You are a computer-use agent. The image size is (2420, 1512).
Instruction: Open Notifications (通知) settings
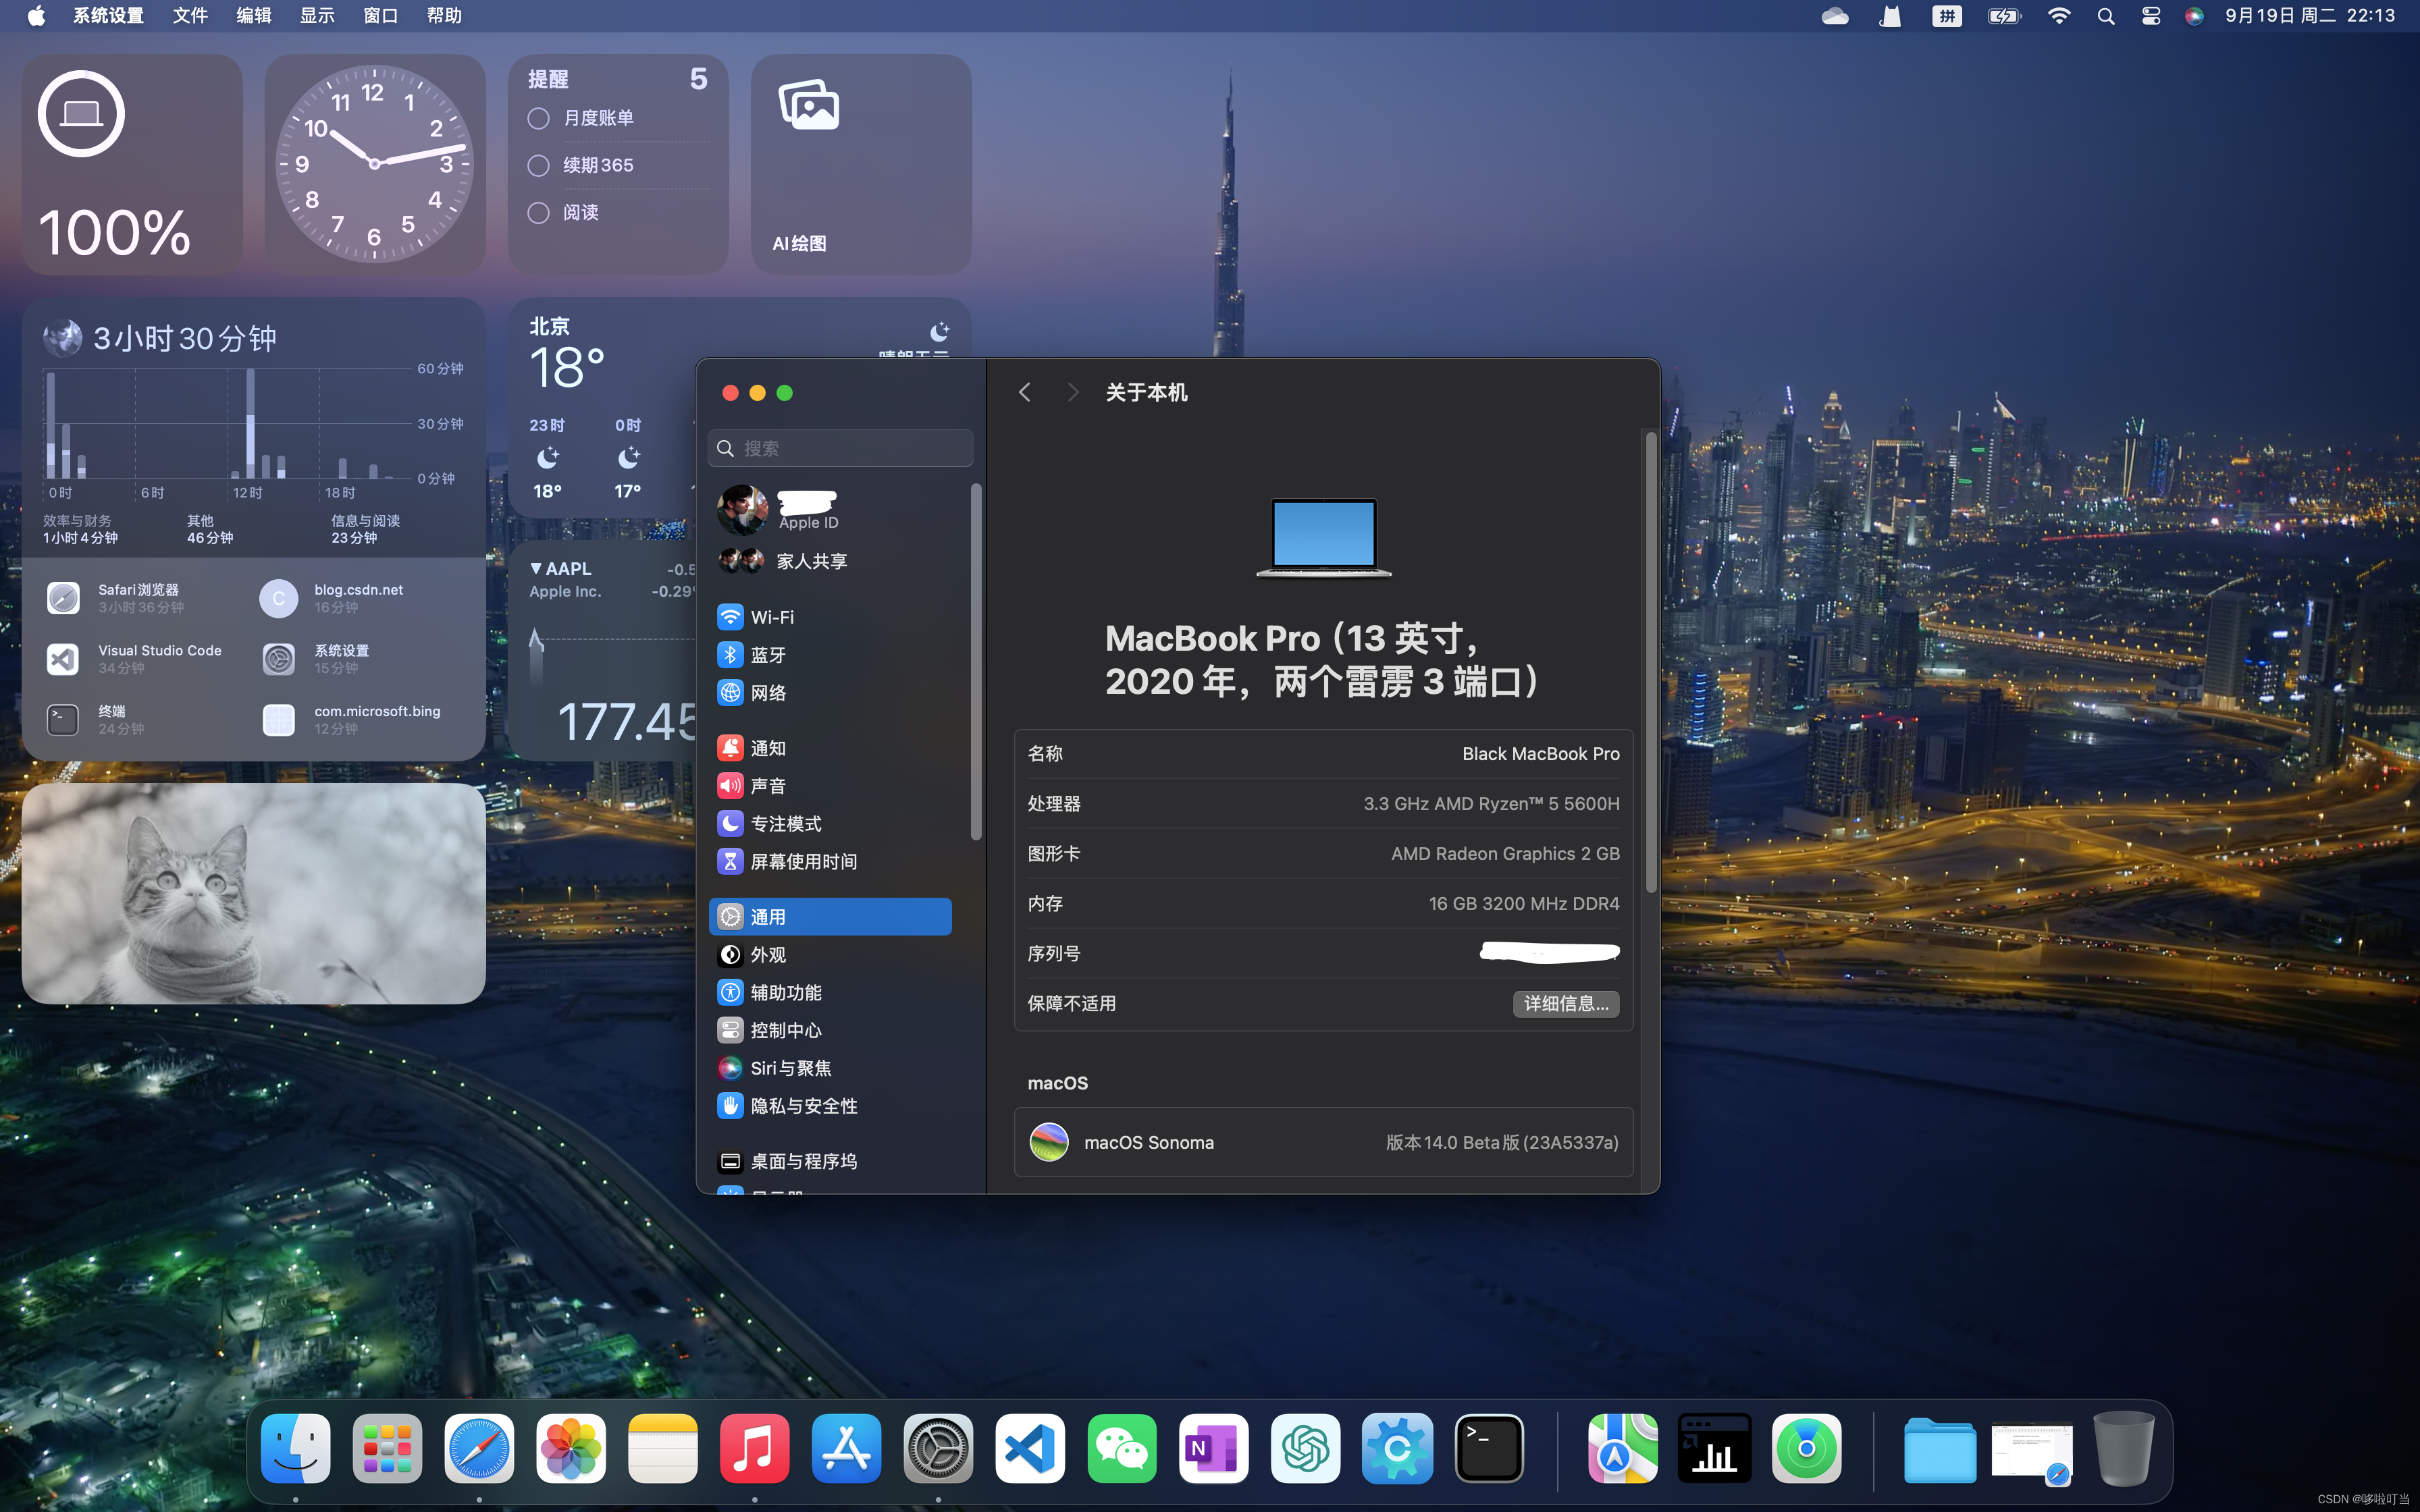click(830, 748)
